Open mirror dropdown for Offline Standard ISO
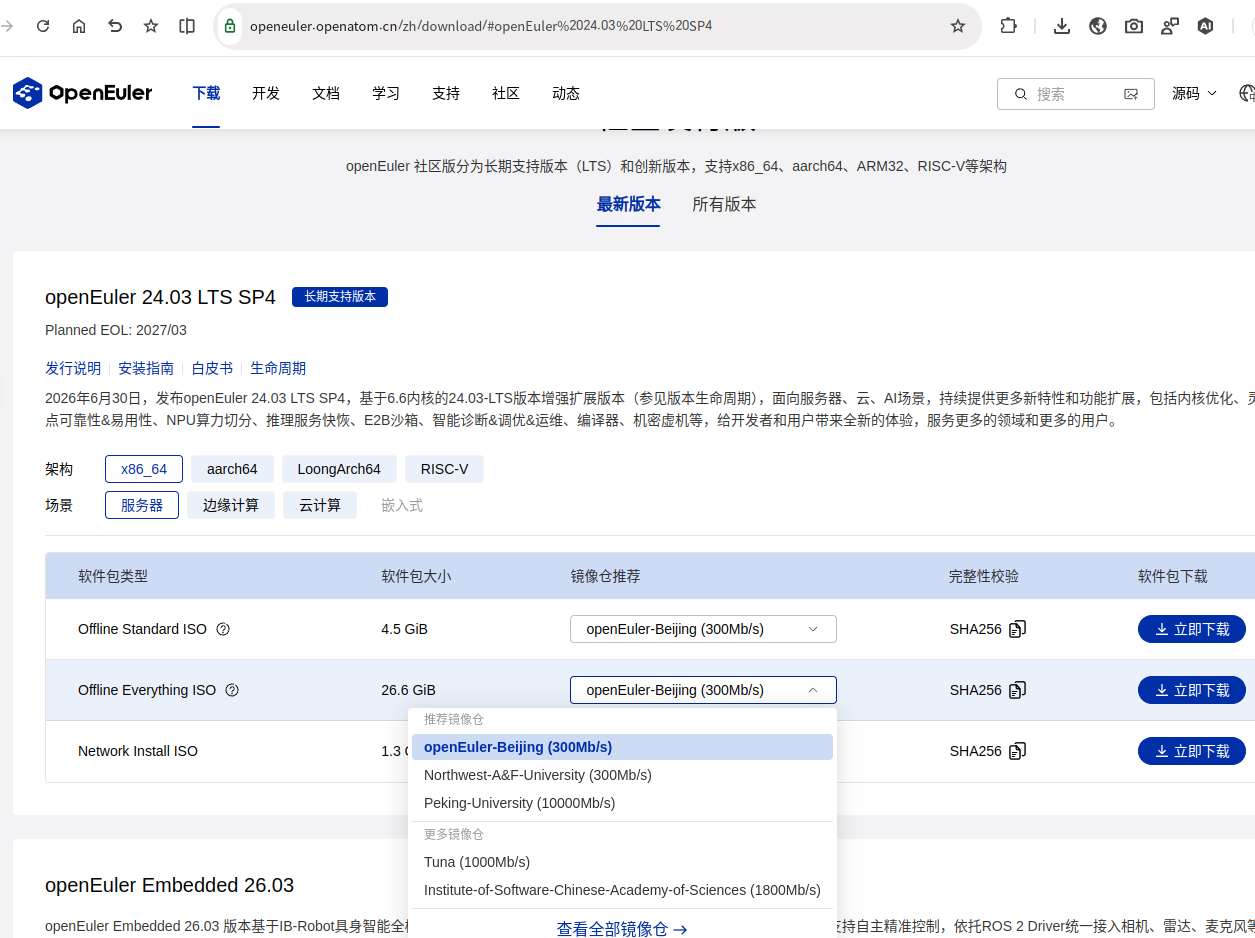 pyautogui.click(x=703, y=629)
